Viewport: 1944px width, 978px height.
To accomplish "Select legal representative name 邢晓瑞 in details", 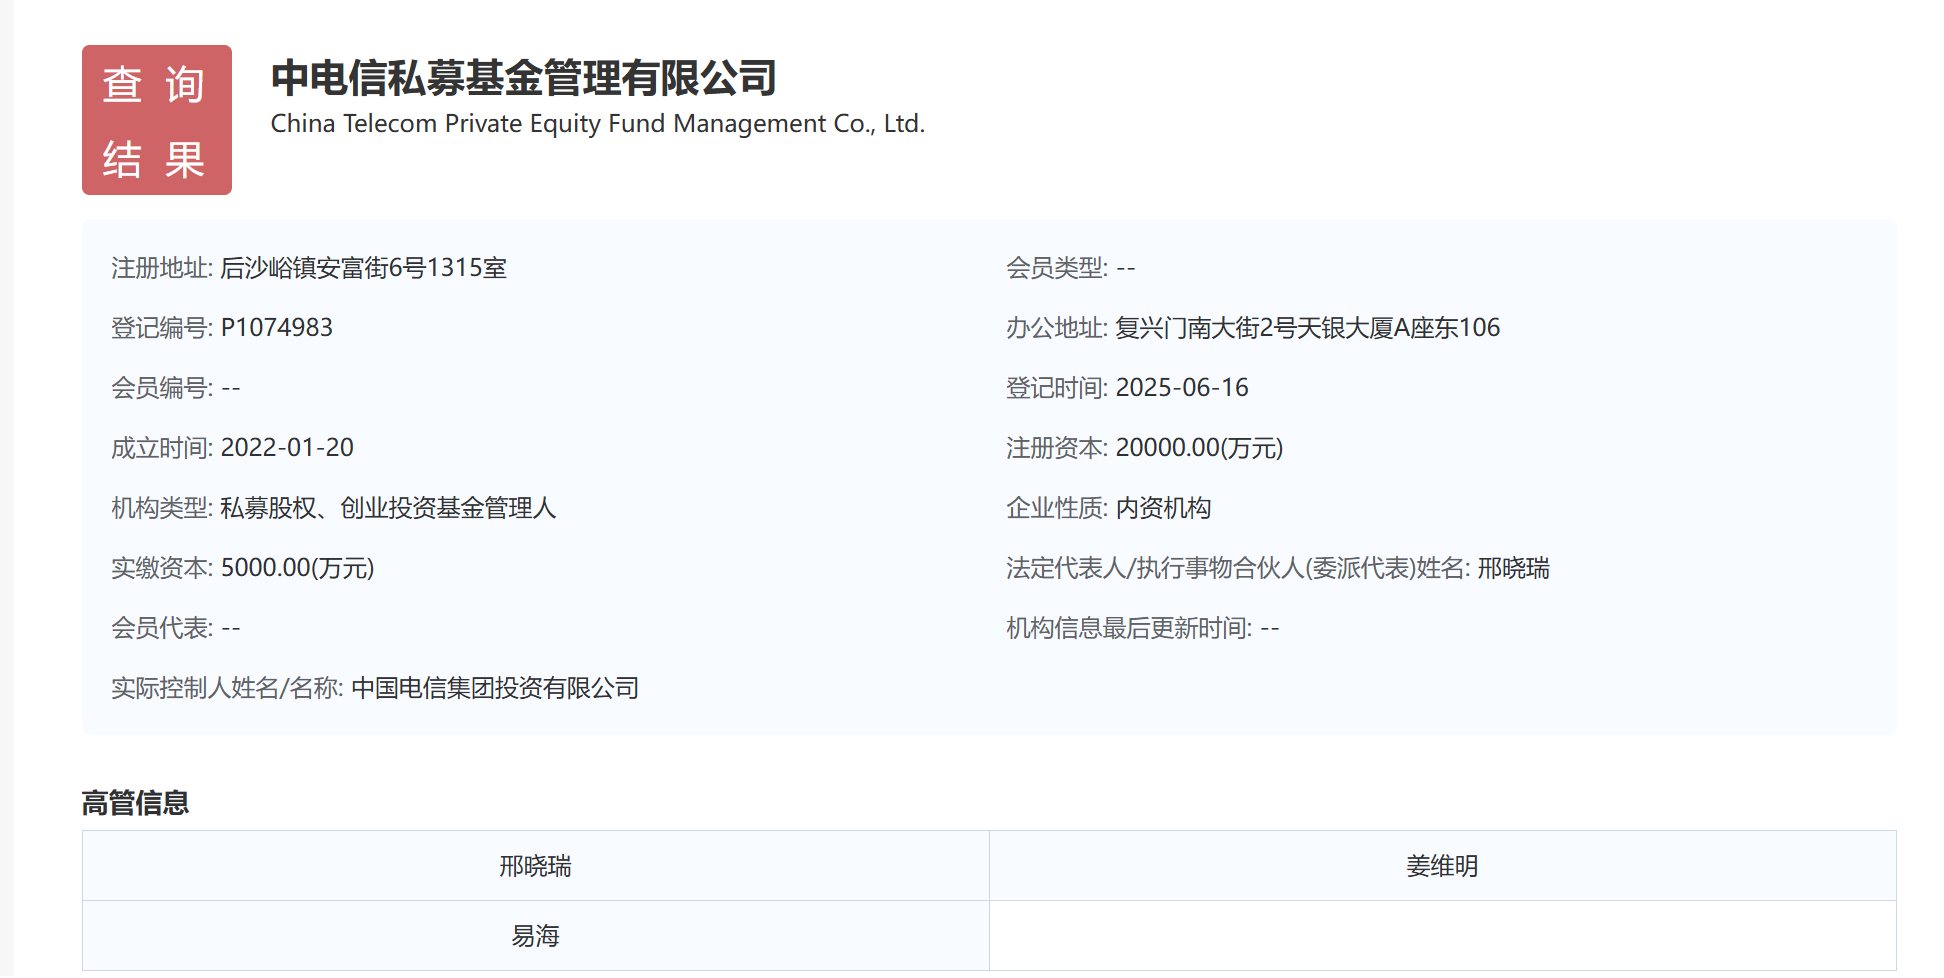I will [1514, 568].
